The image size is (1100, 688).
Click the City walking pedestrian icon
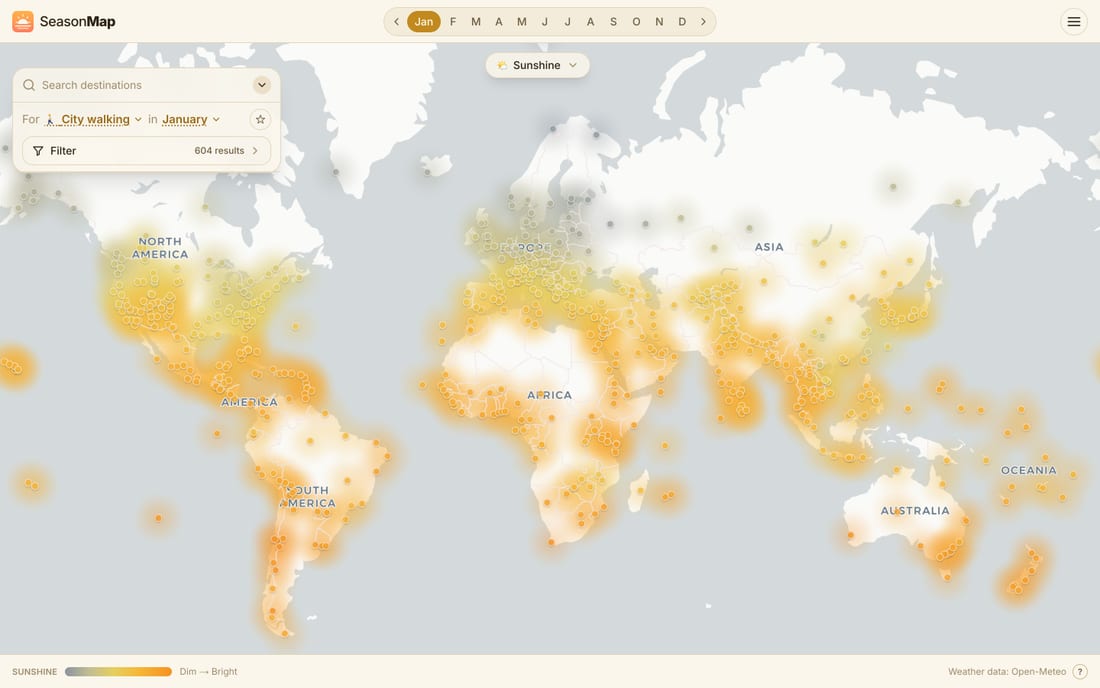(x=51, y=120)
